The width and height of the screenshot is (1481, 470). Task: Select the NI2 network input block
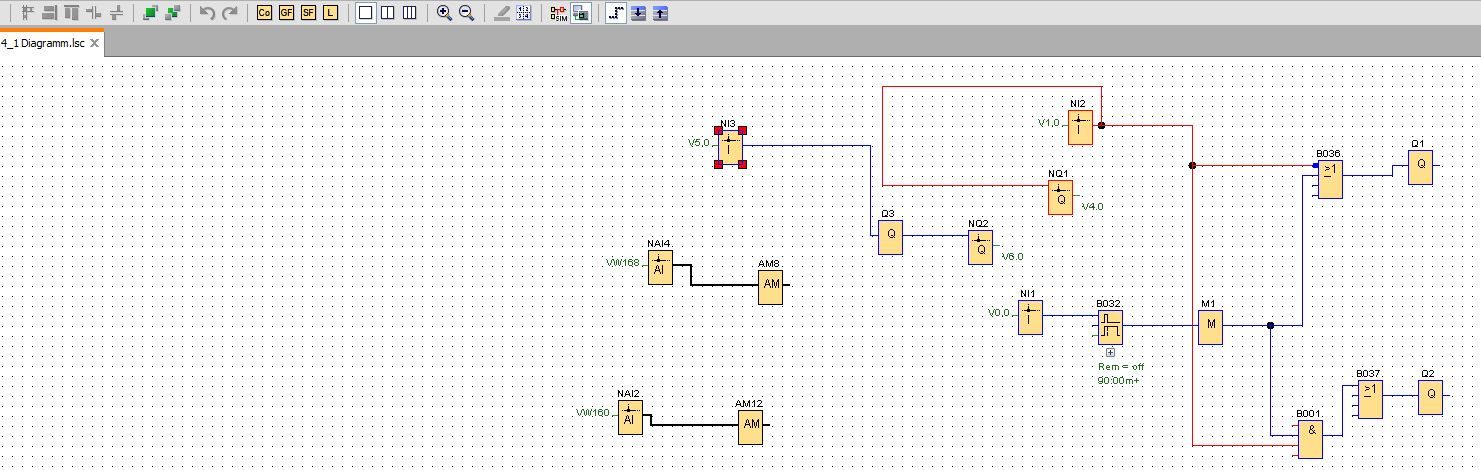pos(1080,127)
